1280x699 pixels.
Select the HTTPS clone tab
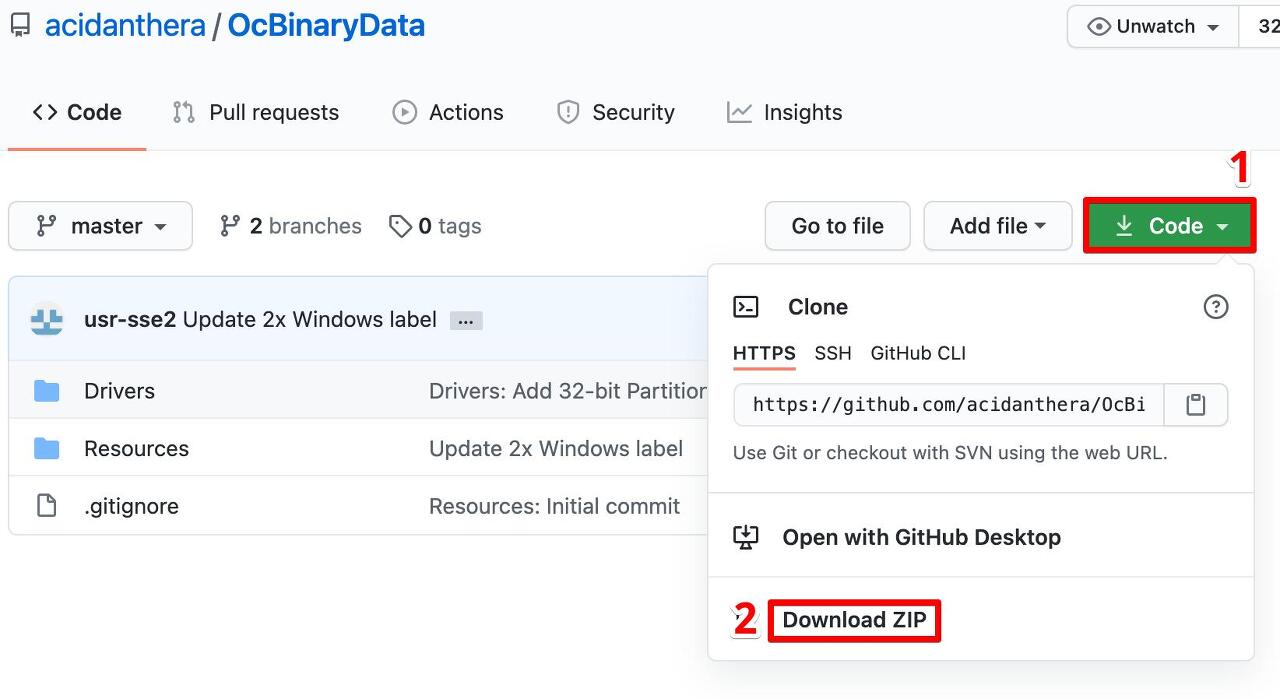point(764,353)
